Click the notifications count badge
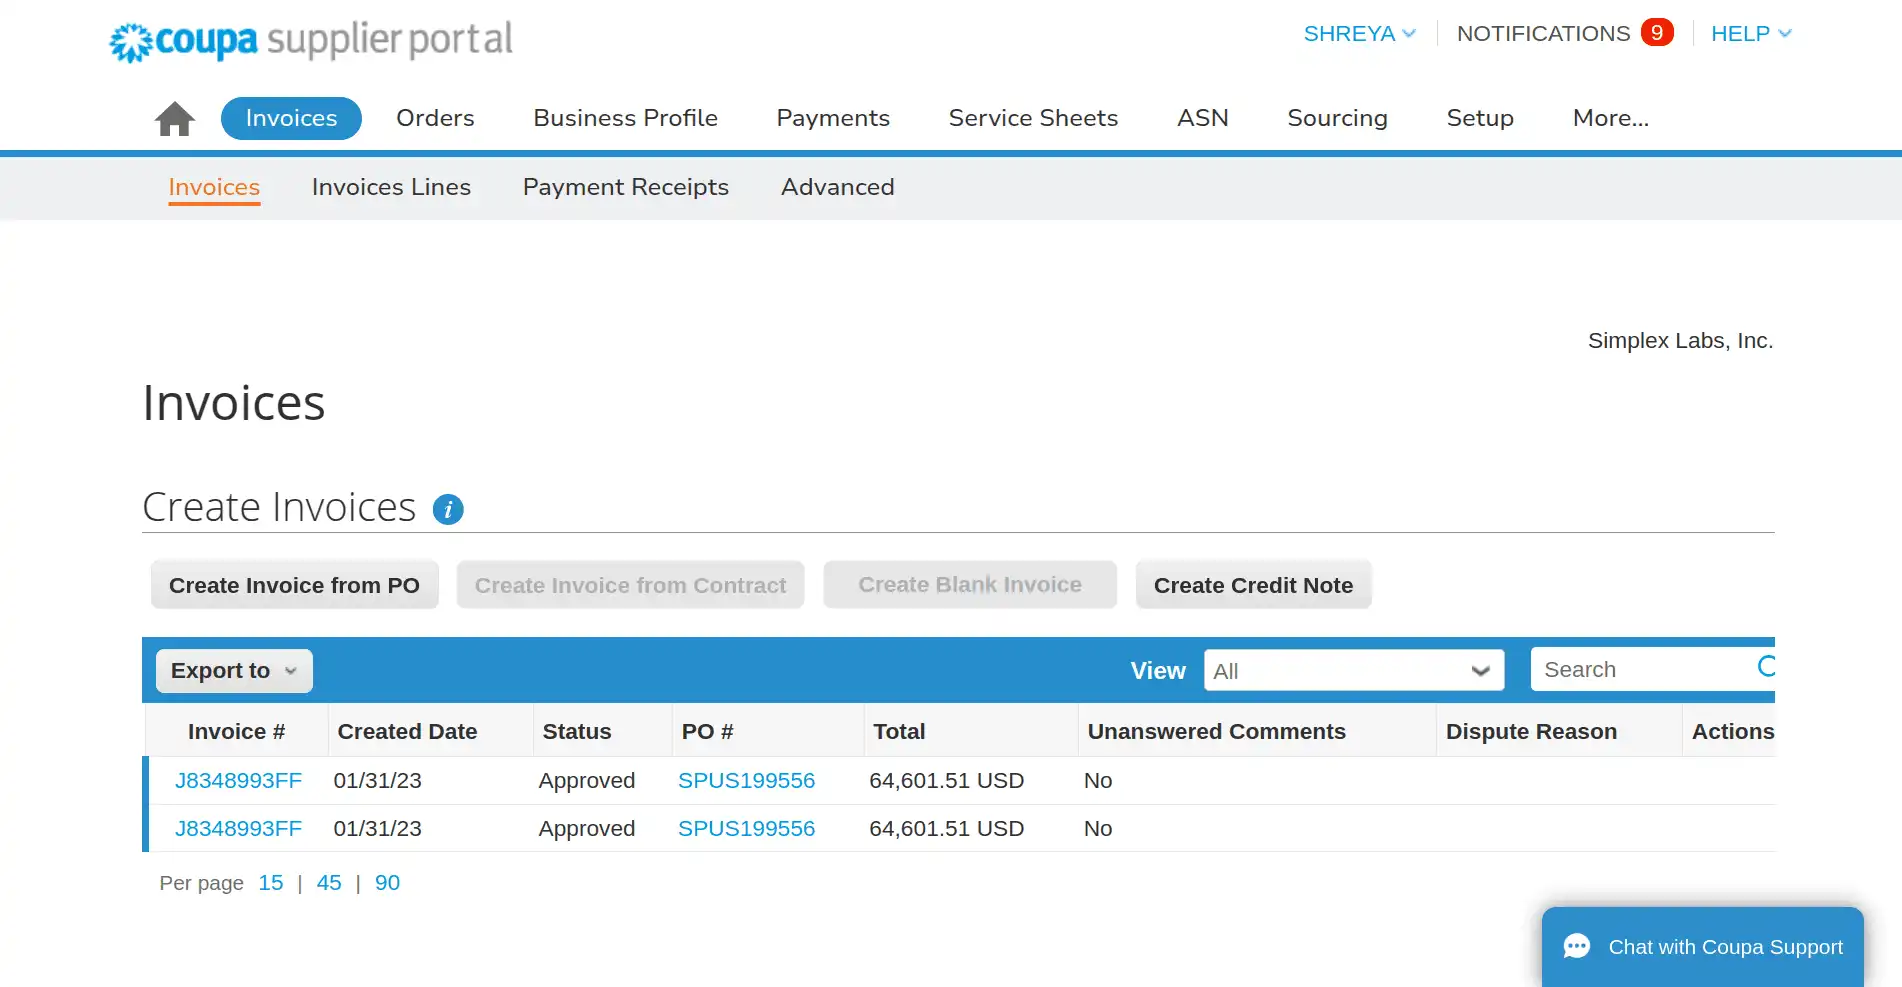This screenshot has width=1902, height=987. 1656,33
